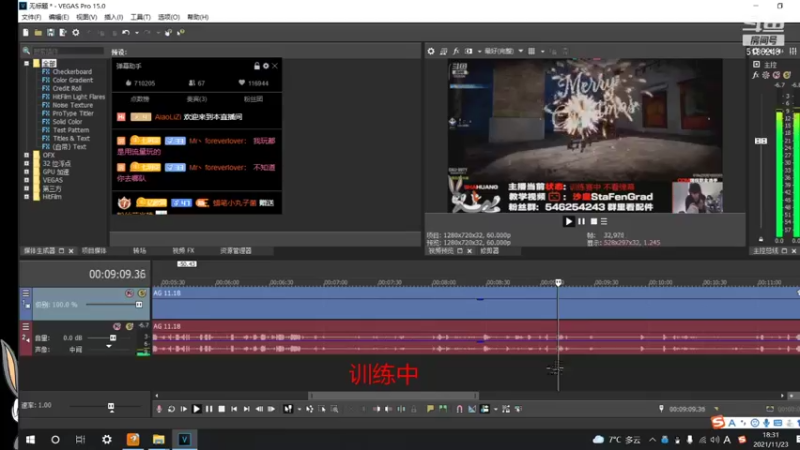Stop the video preview

click(594, 221)
